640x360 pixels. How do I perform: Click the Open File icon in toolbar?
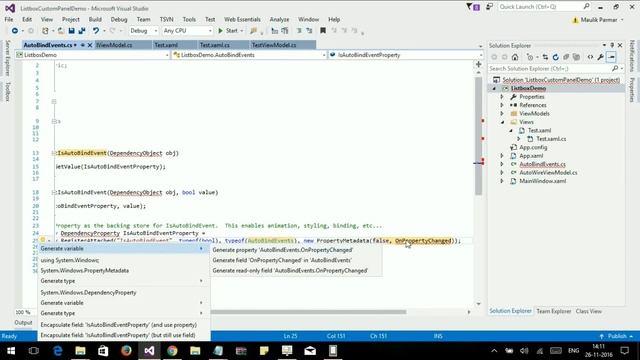point(60,31)
